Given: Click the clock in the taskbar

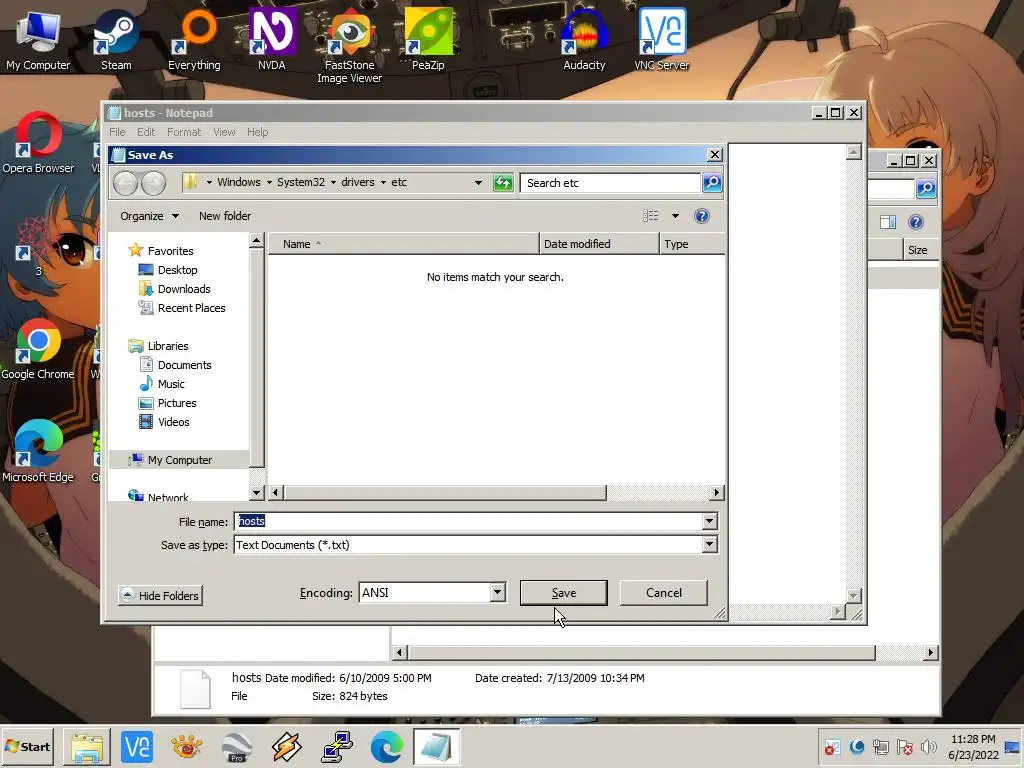Looking at the screenshot, I should coord(973,746).
